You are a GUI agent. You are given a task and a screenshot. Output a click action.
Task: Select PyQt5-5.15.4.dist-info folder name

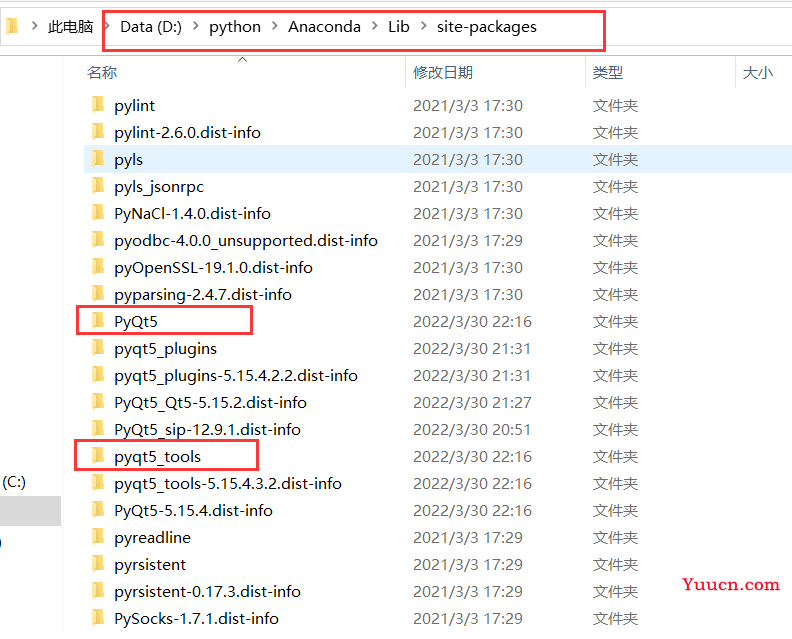193,511
